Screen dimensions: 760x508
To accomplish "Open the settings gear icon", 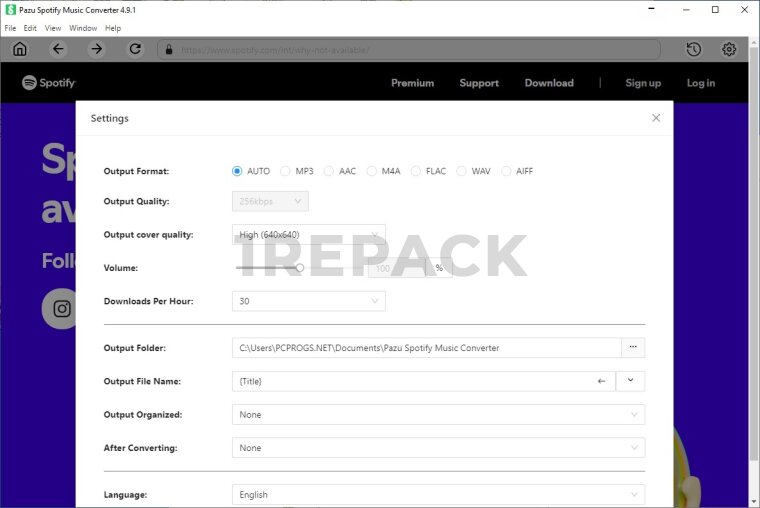I will click(x=729, y=49).
